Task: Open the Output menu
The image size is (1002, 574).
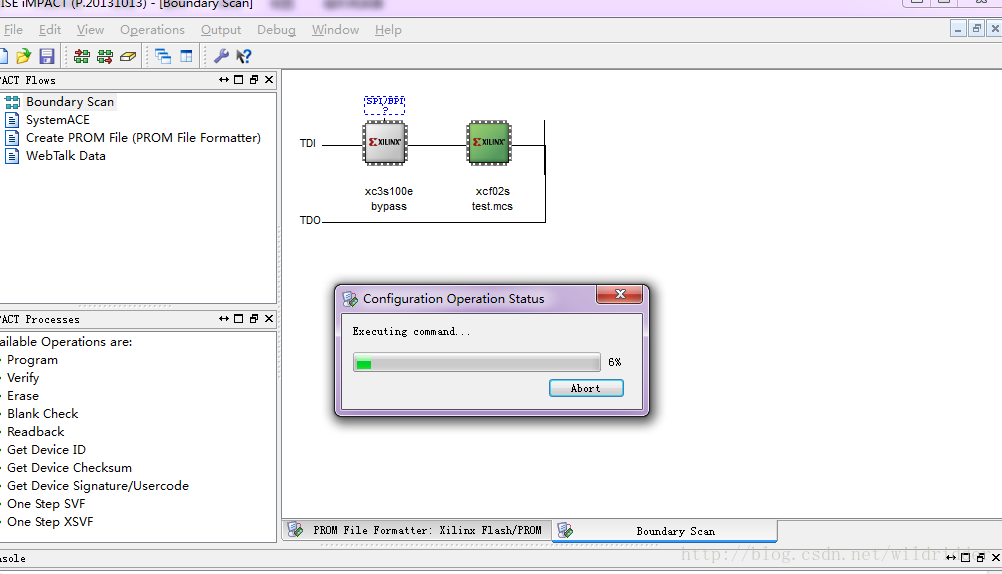Action: pos(221,30)
